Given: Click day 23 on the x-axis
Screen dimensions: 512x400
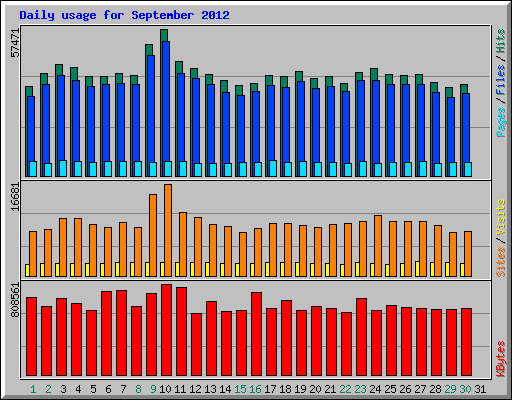Looking at the screenshot, I should [x=360, y=389].
